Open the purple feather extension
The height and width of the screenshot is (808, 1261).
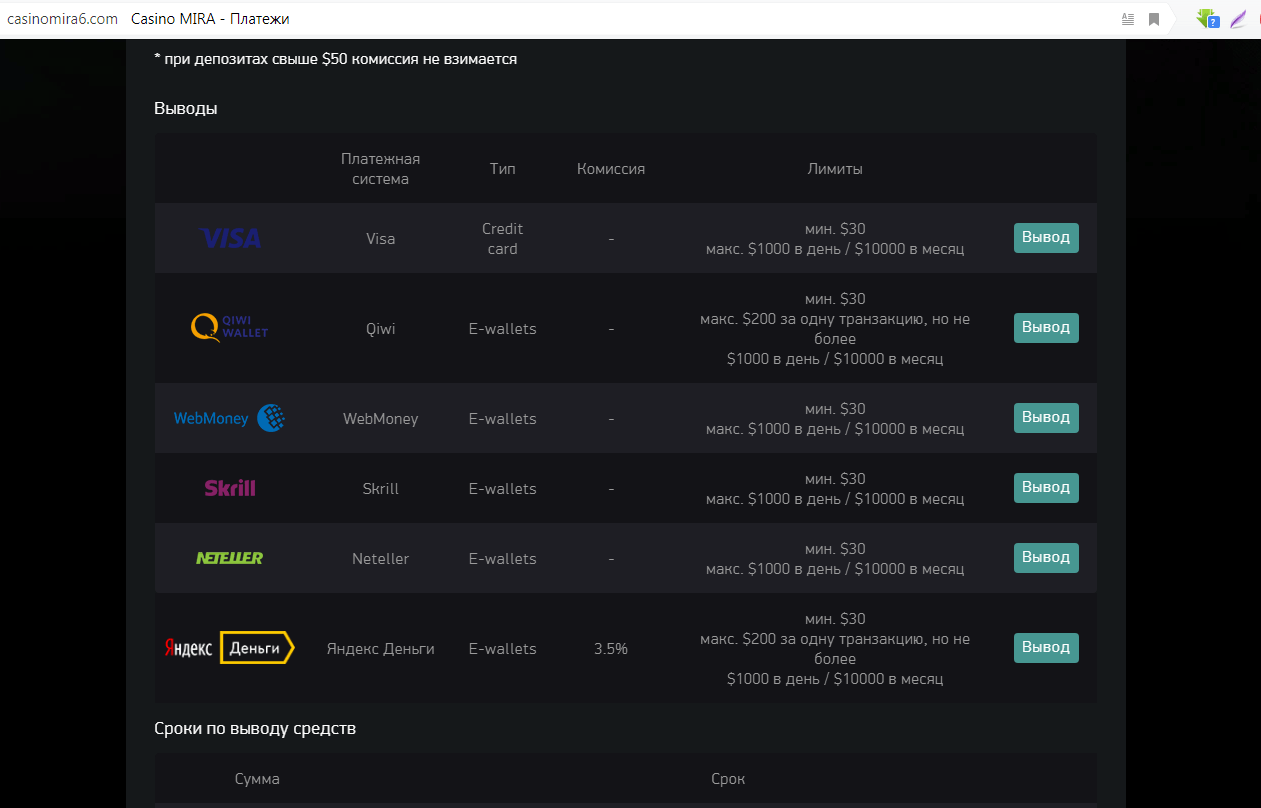click(1238, 19)
